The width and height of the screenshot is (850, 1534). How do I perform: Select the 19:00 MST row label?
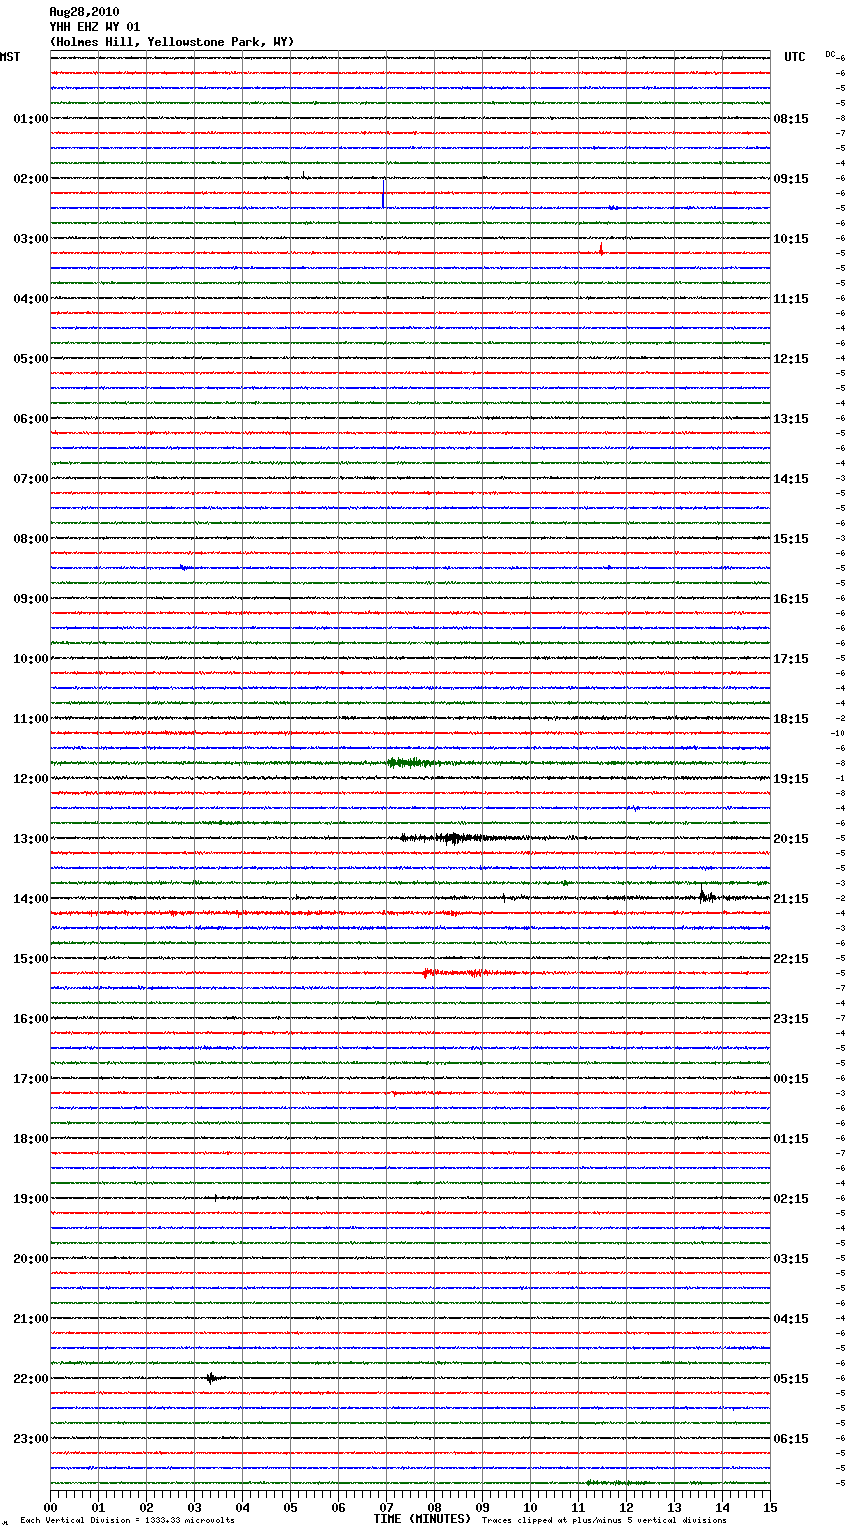[x=31, y=1199]
